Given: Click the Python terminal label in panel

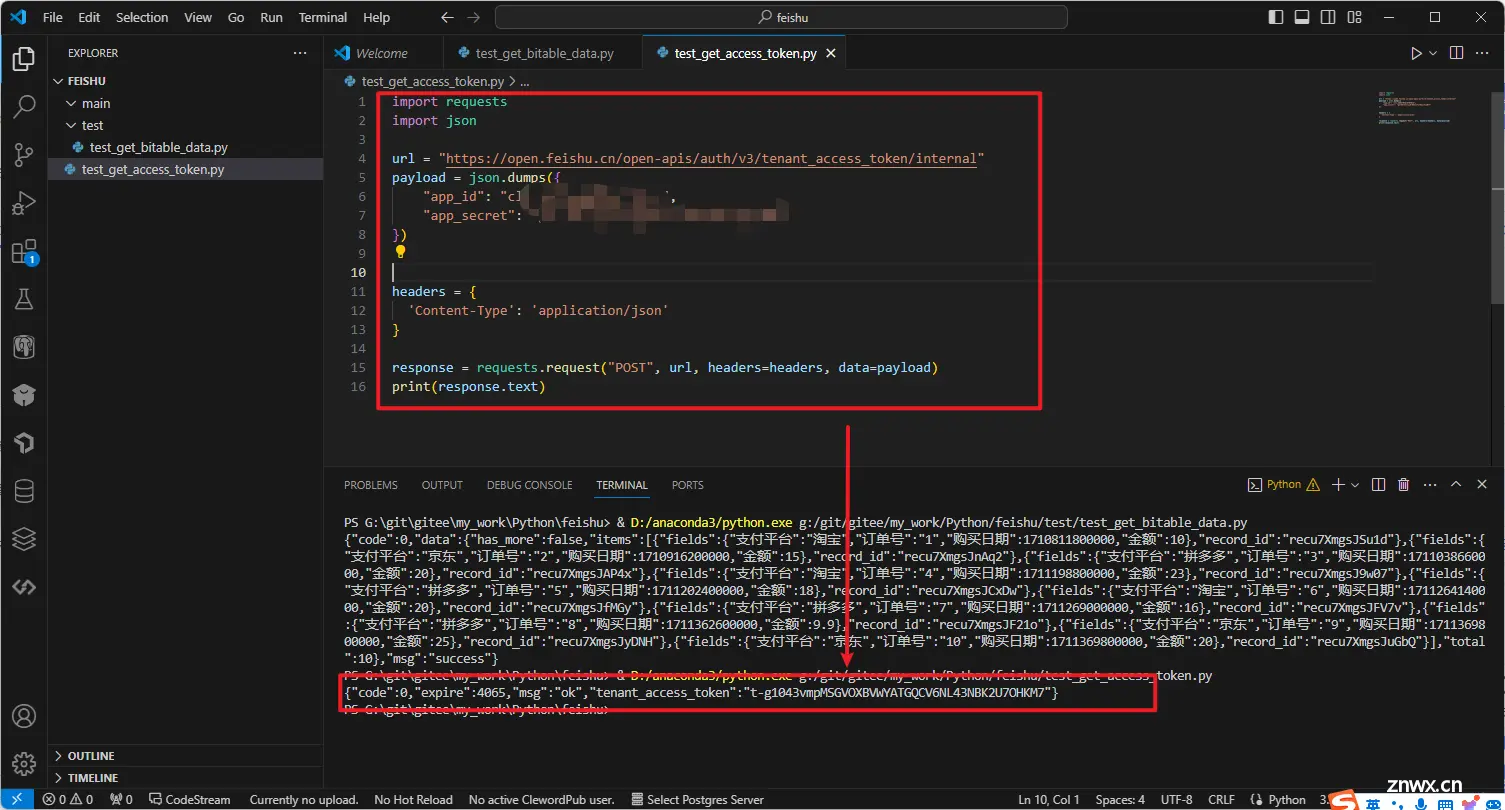Looking at the screenshot, I should [x=1283, y=484].
